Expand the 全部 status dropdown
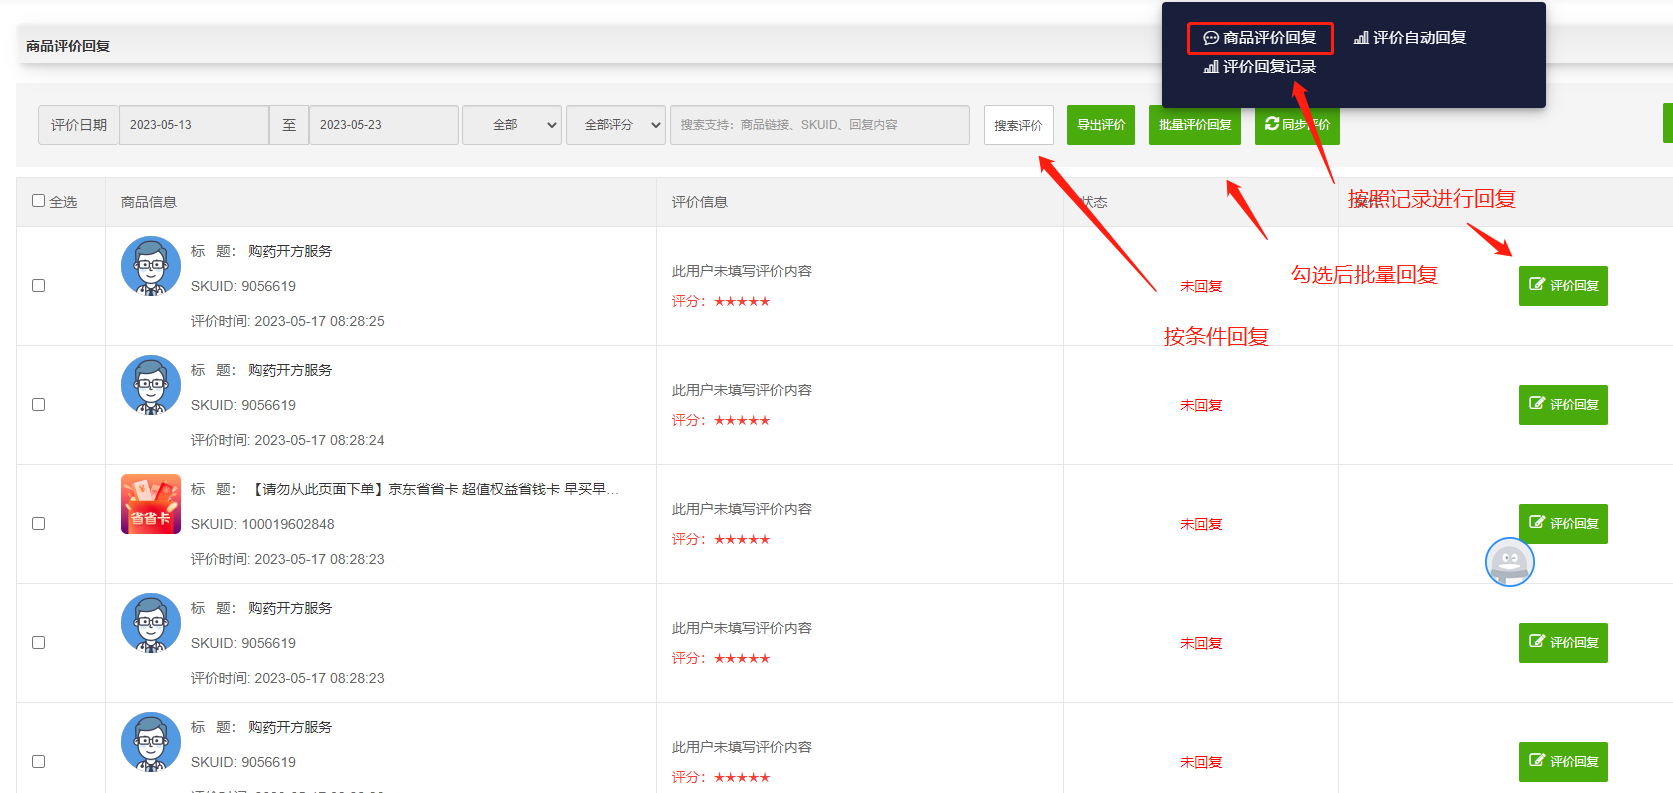The image size is (1673, 793). 511,125
